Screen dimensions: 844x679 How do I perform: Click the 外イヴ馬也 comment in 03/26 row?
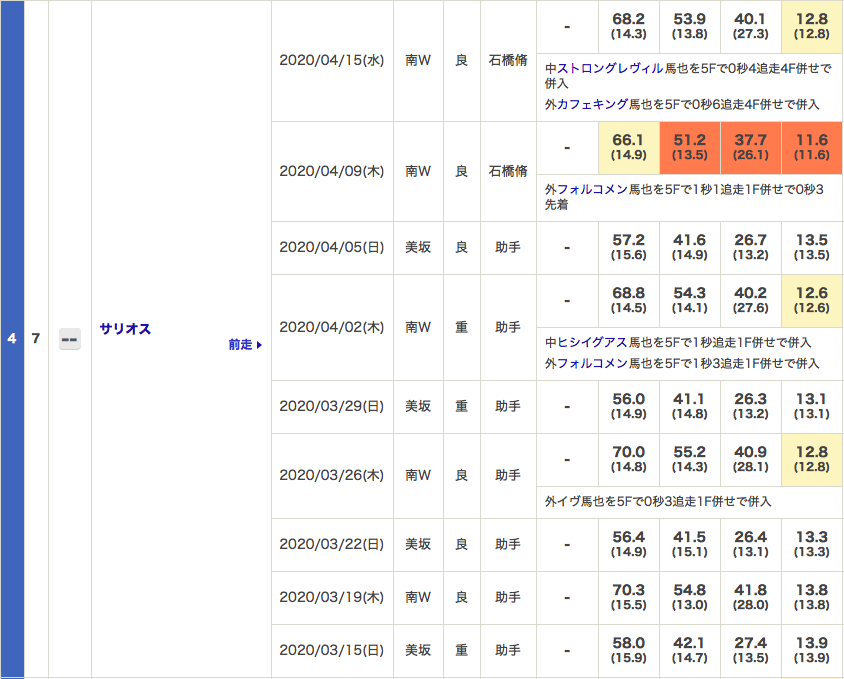(x=658, y=502)
